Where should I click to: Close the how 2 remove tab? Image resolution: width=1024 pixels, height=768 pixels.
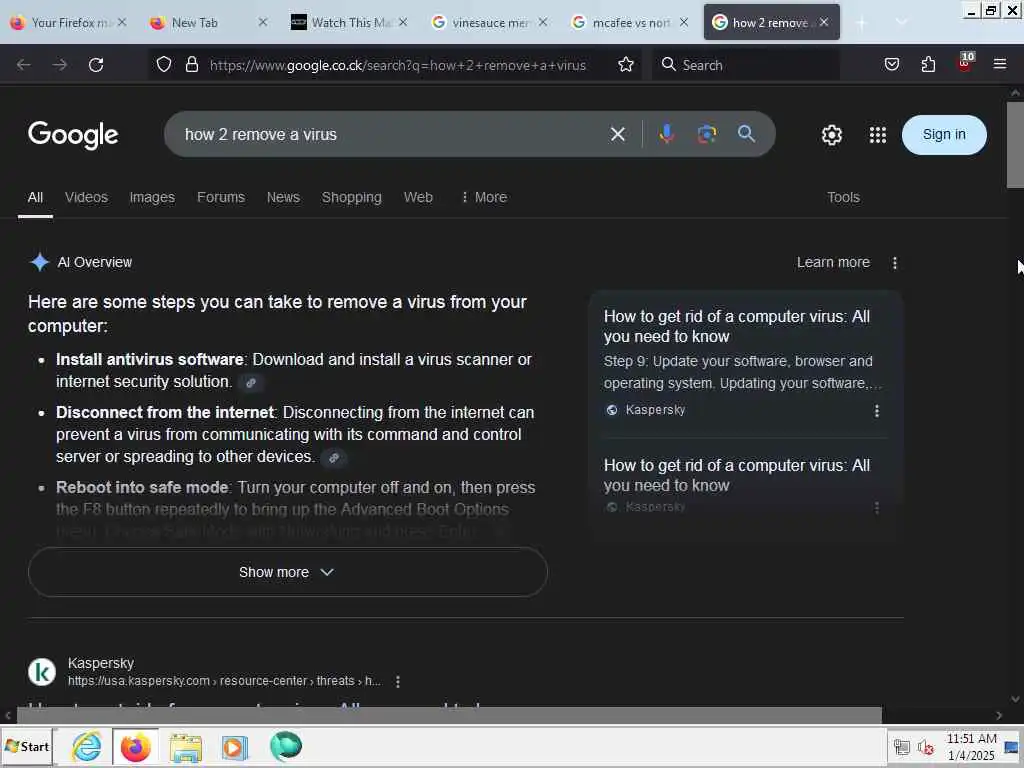coord(824,22)
